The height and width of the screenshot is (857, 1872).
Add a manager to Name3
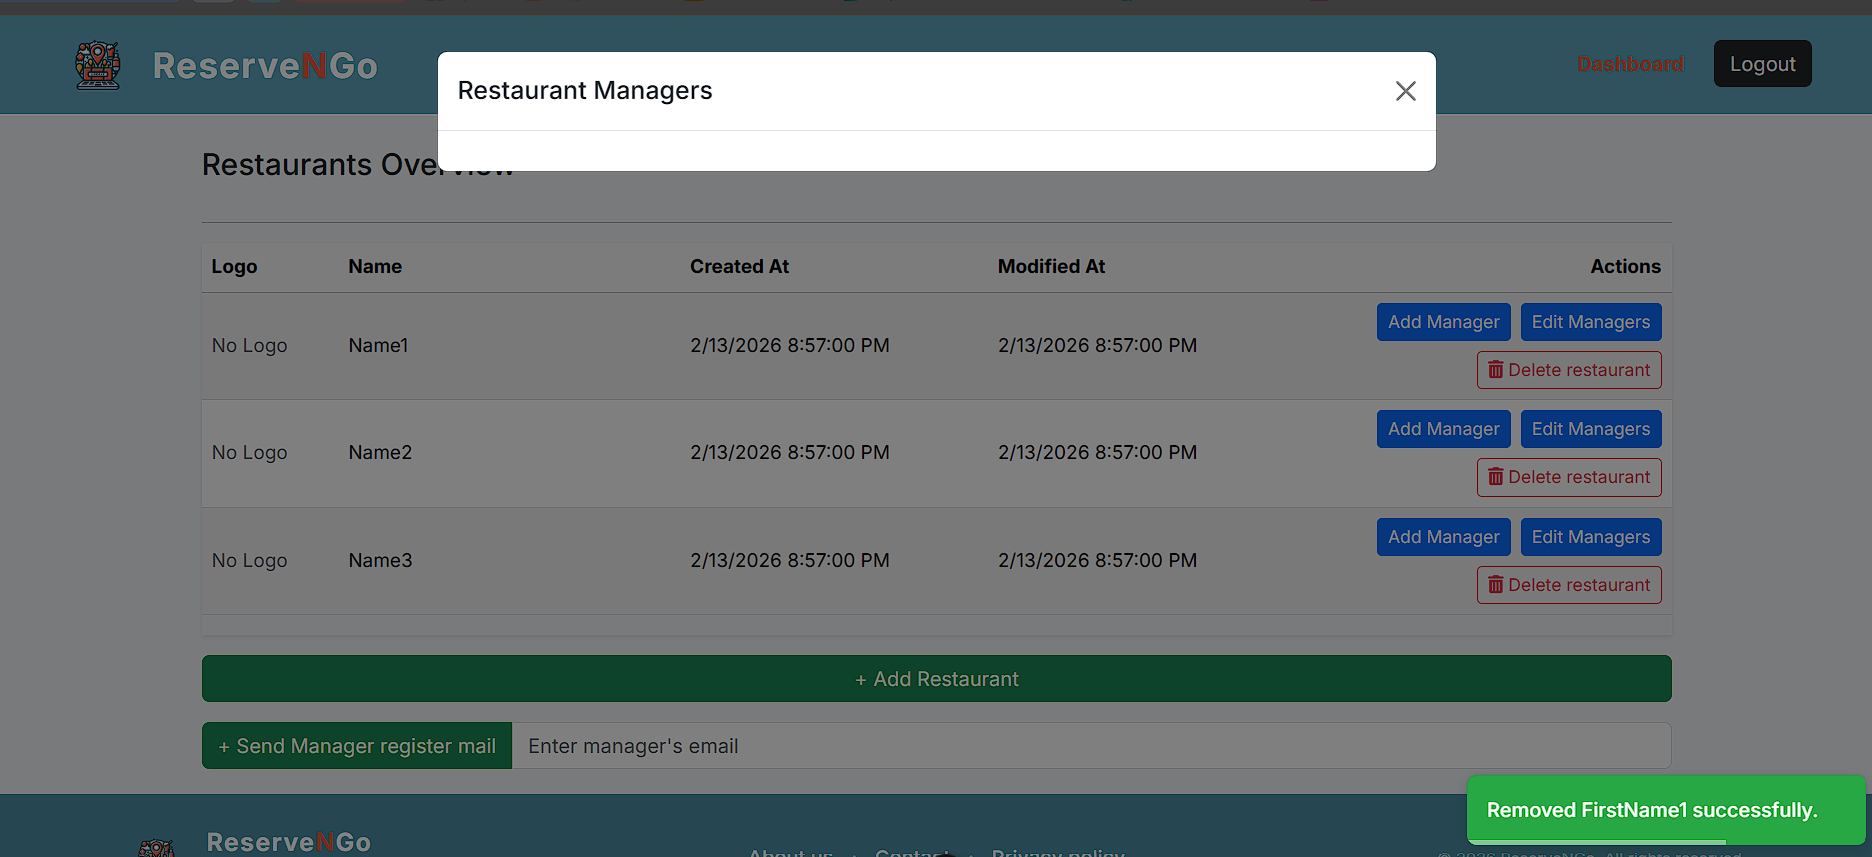(1443, 537)
